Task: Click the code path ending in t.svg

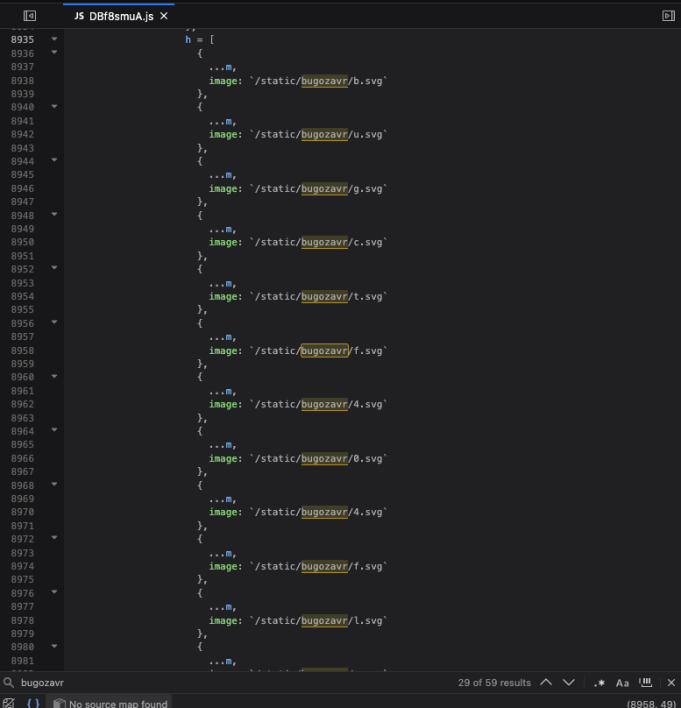Action: tap(318, 297)
